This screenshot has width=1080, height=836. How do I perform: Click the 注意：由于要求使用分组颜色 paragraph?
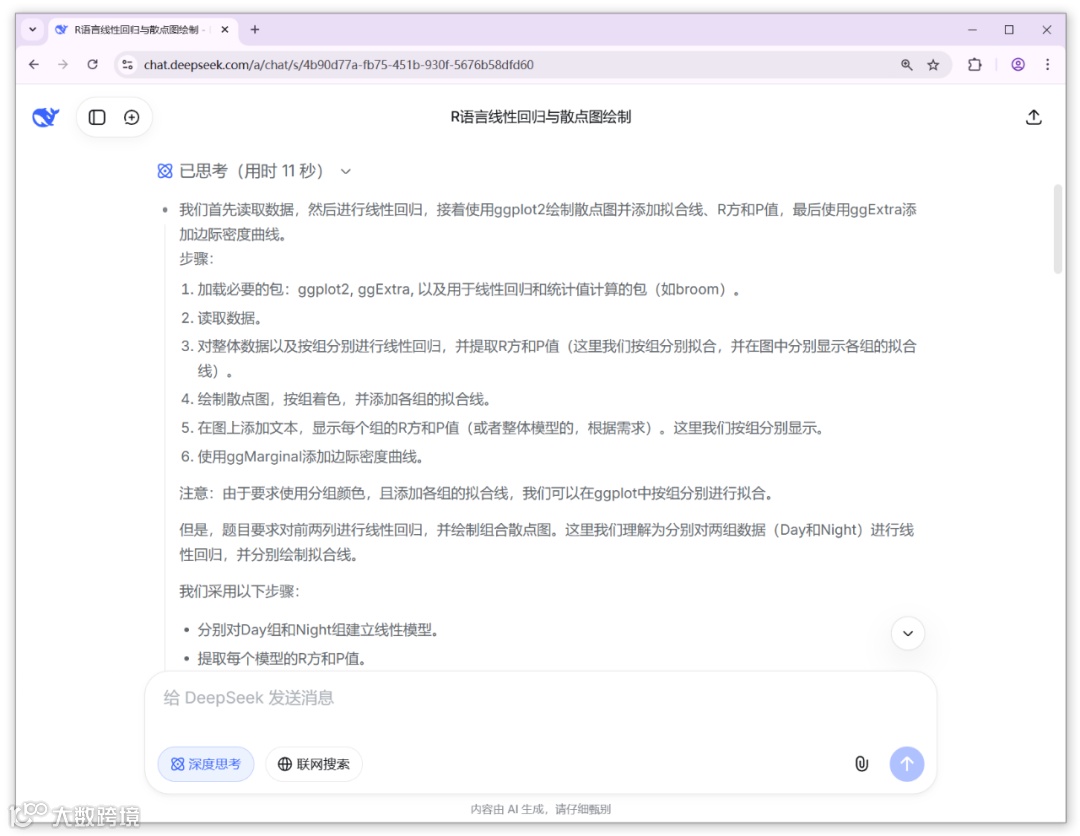click(477, 493)
